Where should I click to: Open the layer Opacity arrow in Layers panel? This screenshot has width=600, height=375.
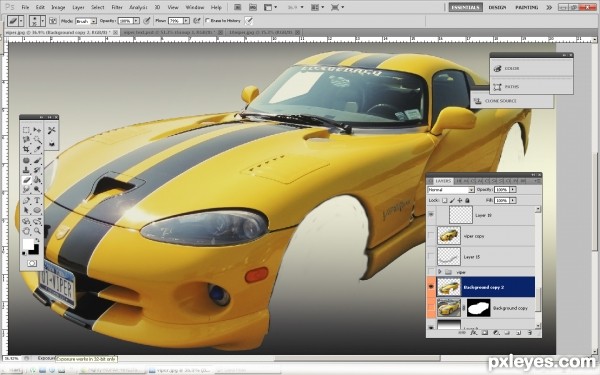(513, 190)
